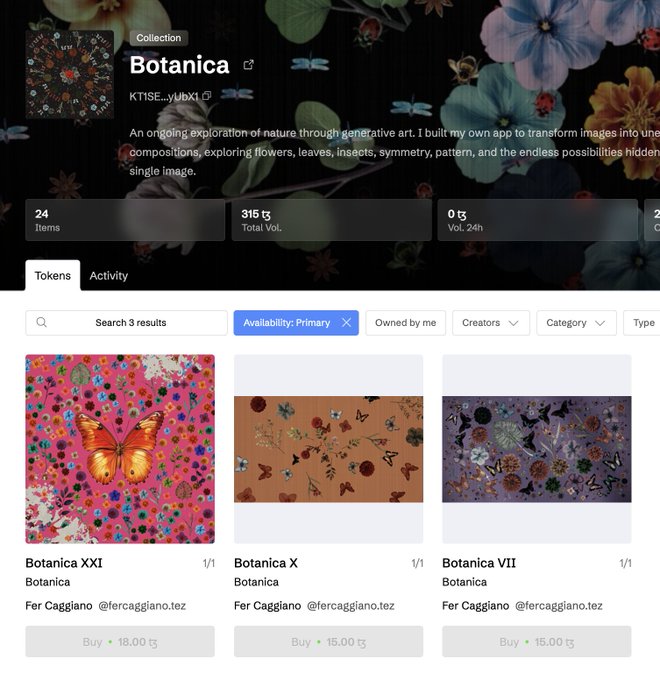Open Botanica collection link under Botanica XXI
This screenshot has height=680, width=660.
[48, 582]
